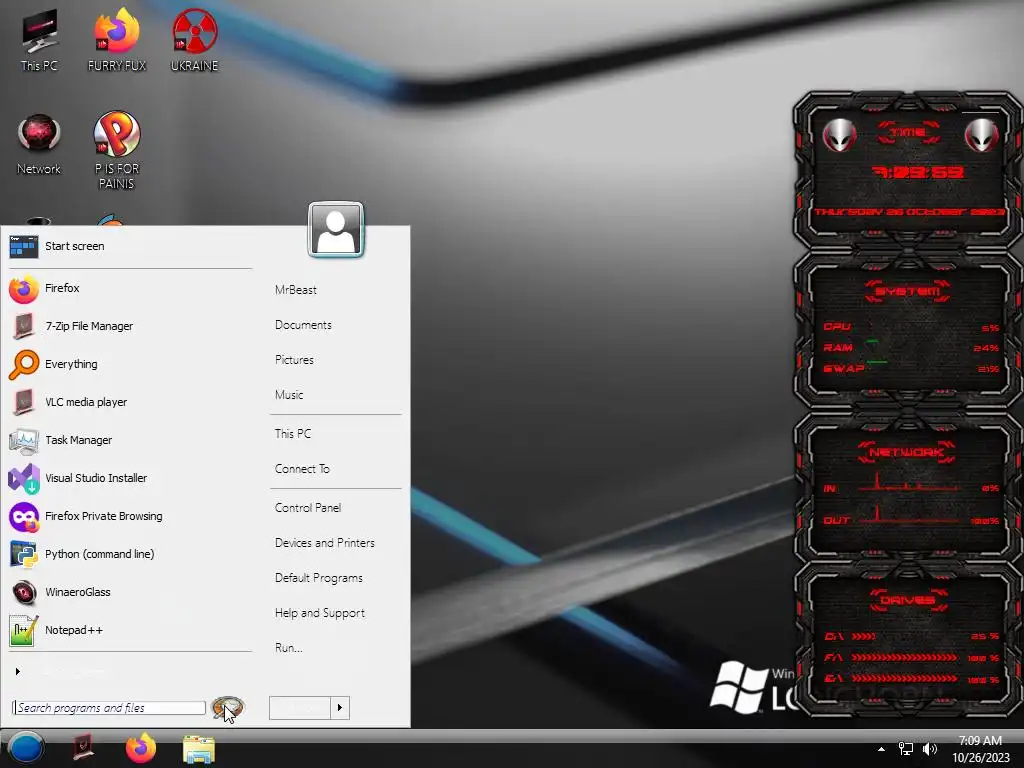
Task: Click the Start screen tiles icon
Action: coord(24,247)
